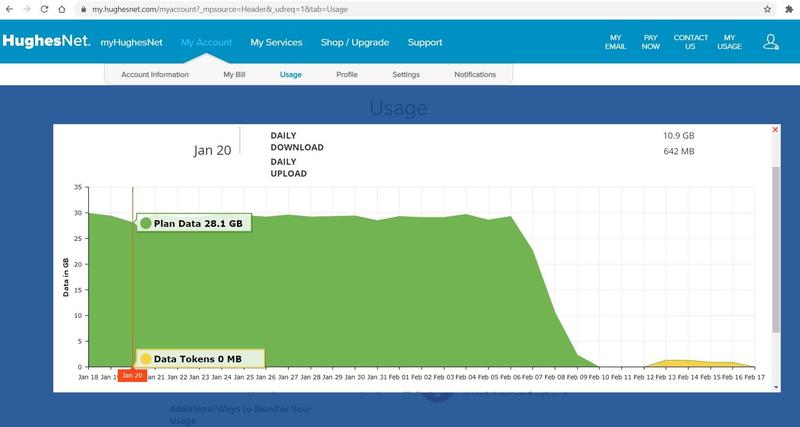Click Plan Data 28.1 GB tooltip
Screen dimensions: 800x427
click(194, 223)
